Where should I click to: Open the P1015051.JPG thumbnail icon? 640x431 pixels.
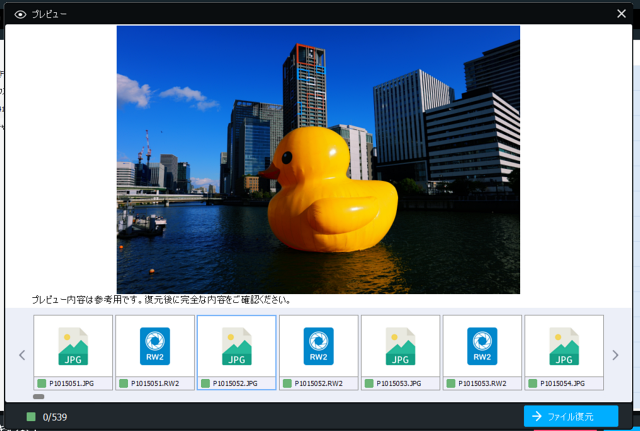coord(73,346)
